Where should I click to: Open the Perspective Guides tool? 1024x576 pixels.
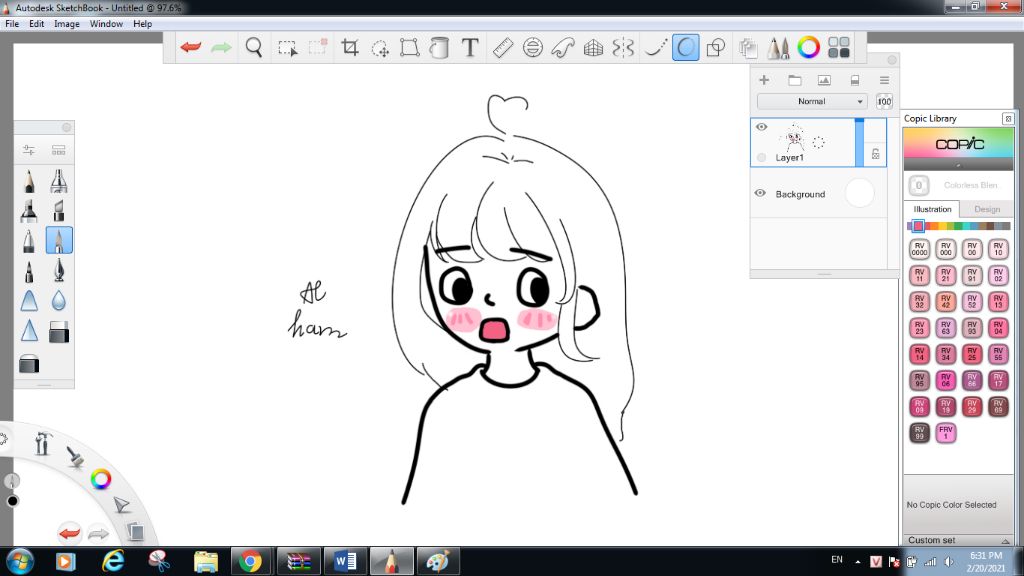593,48
